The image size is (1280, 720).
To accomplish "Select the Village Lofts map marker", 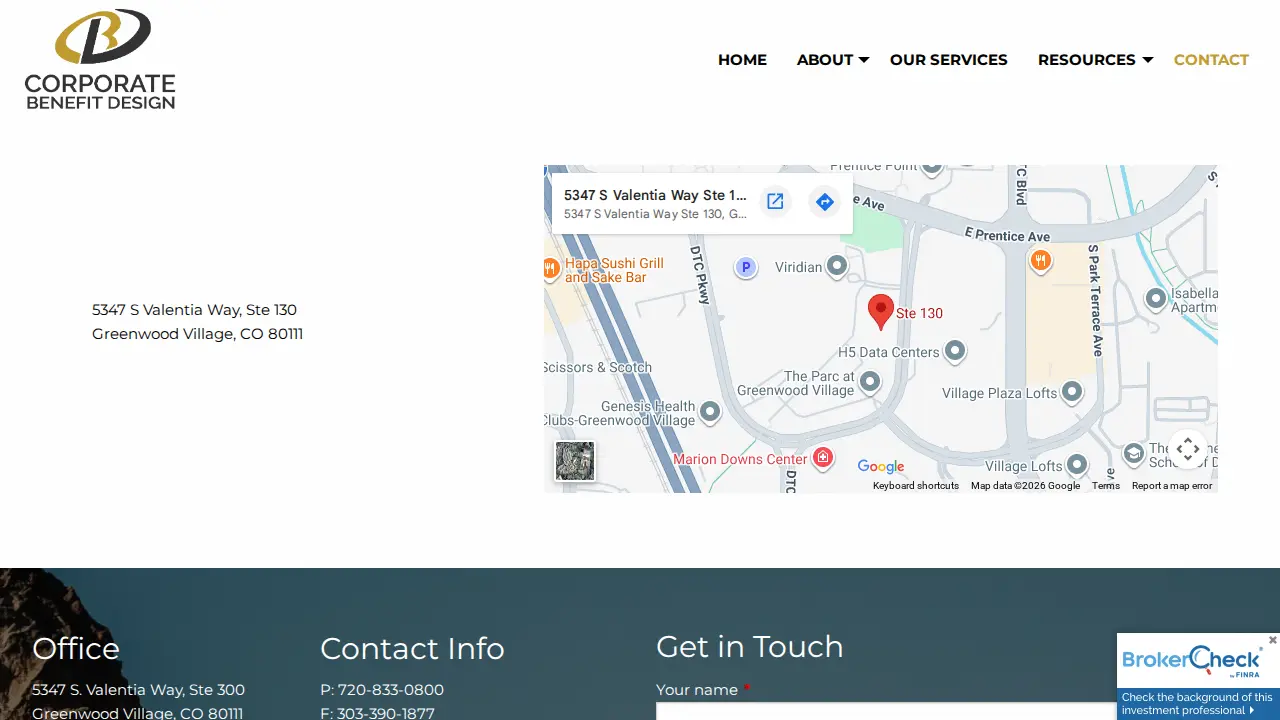I will tap(1077, 465).
